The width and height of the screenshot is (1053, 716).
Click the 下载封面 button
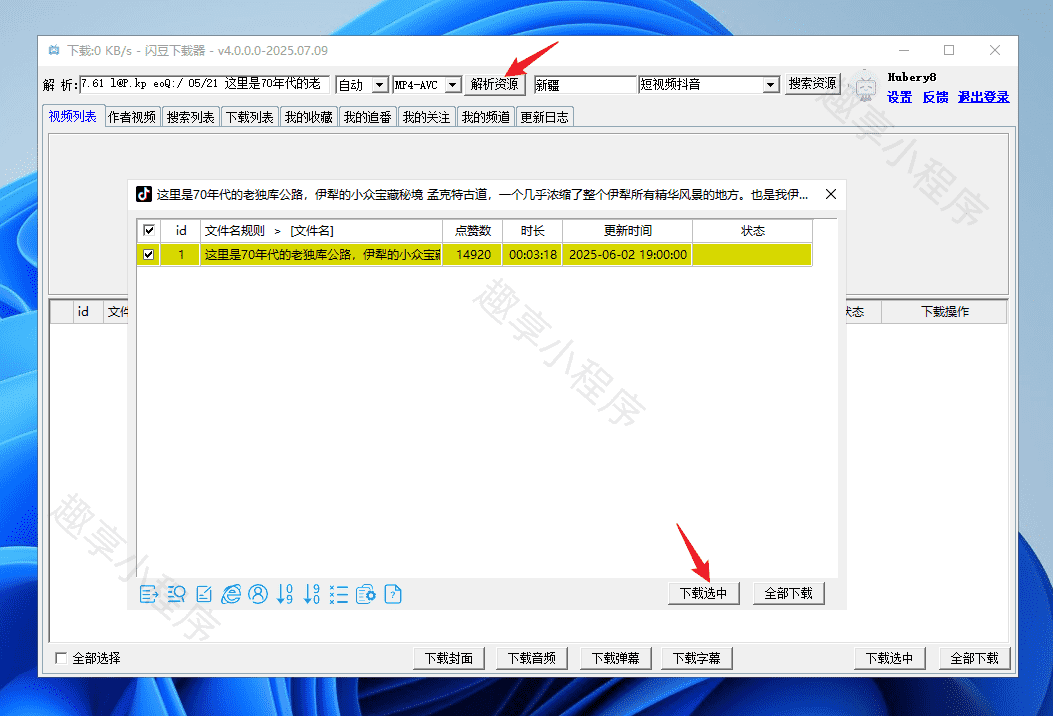coord(449,658)
